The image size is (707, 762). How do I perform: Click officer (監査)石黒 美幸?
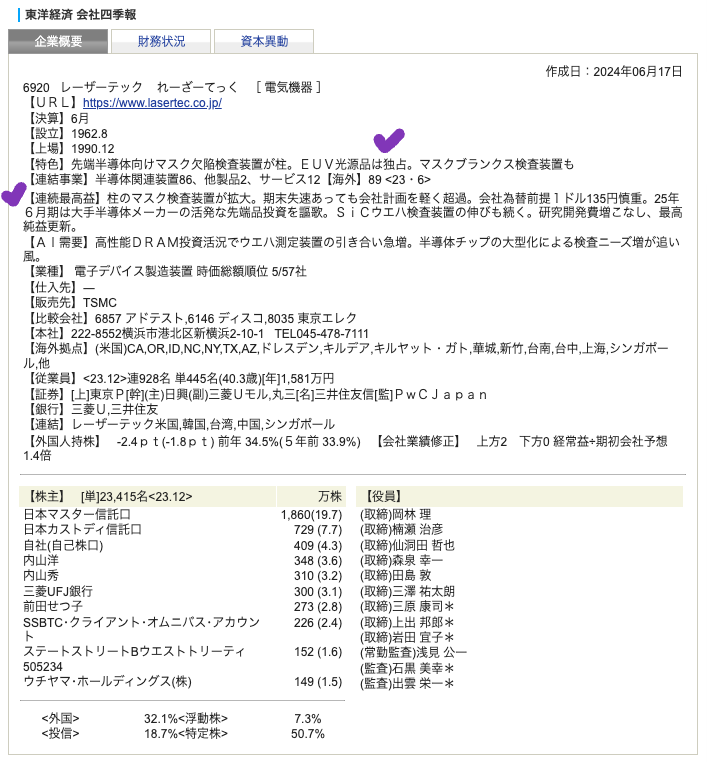pyautogui.click(x=407, y=668)
